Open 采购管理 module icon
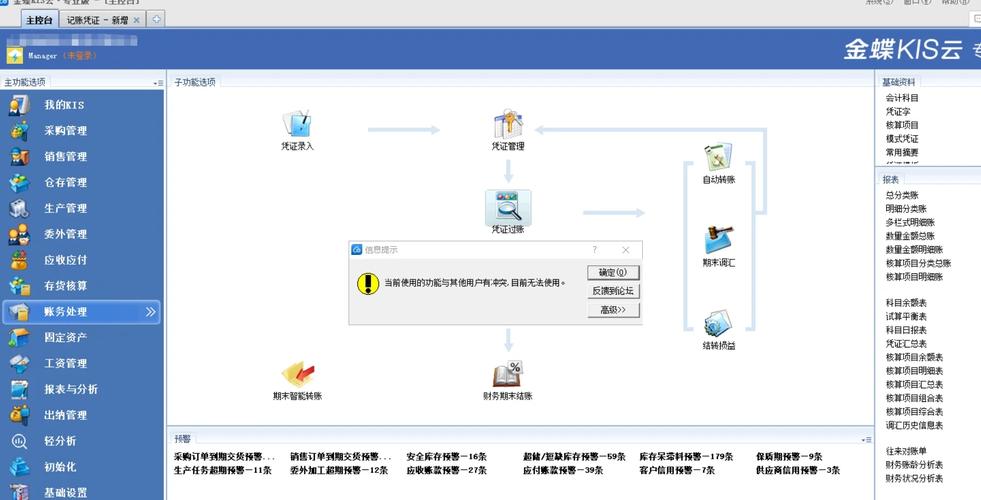 pos(19,131)
